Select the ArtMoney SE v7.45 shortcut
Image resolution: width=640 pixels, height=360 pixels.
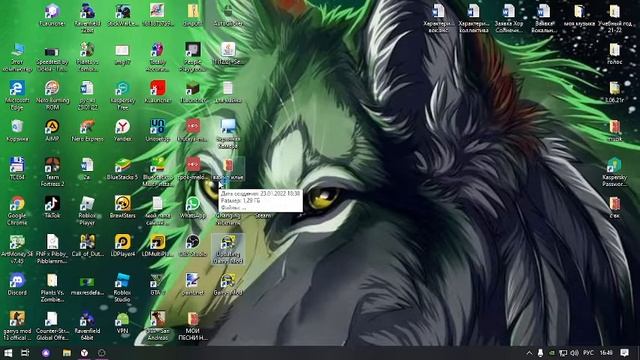(17, 249)
